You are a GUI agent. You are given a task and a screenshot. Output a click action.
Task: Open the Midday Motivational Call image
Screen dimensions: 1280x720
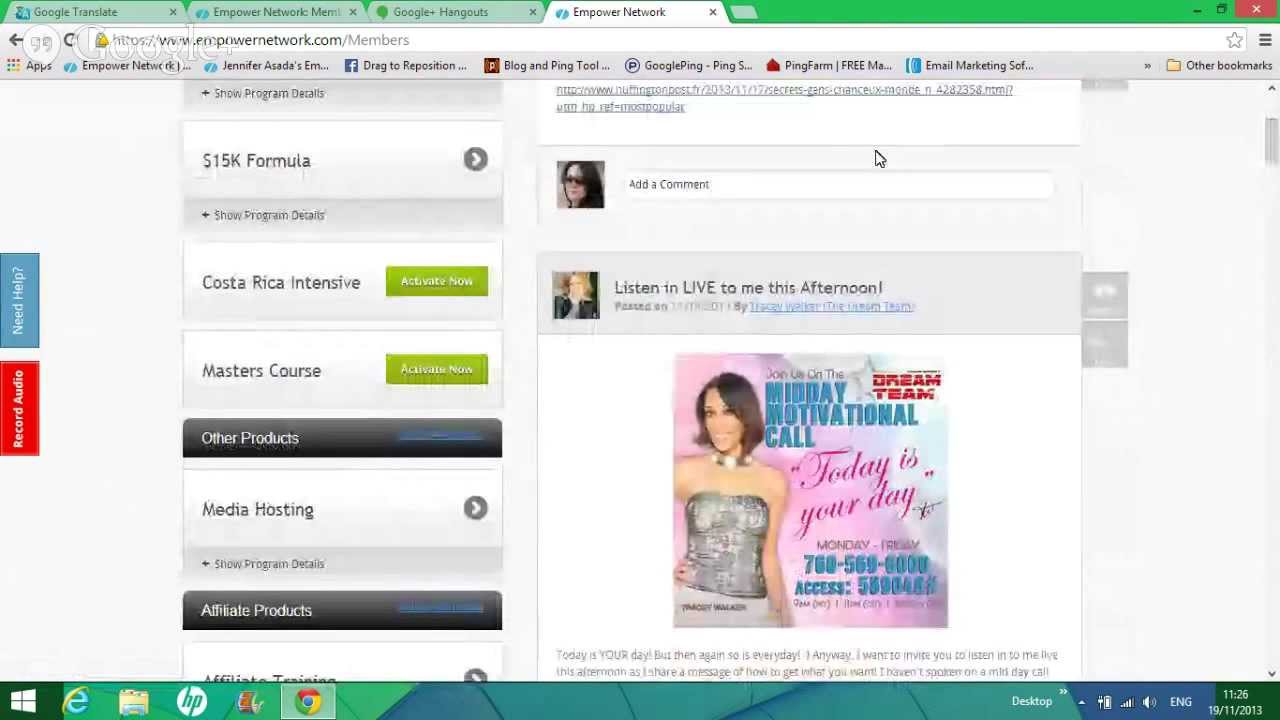[x=811, y=491]
